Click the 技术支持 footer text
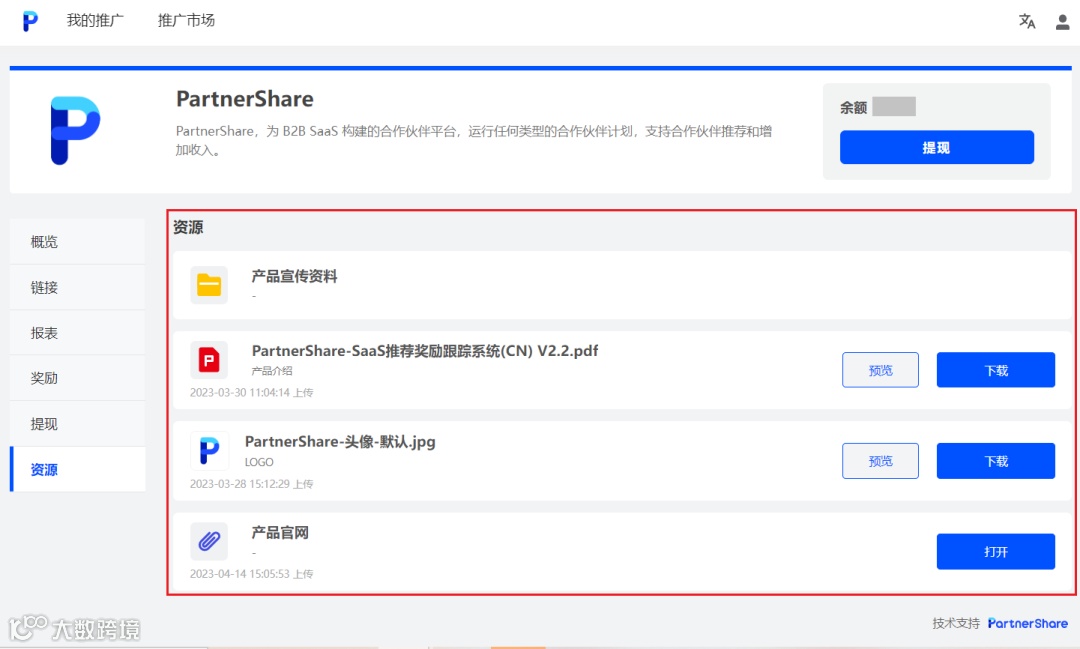1080x649 pixels. click(x=956, y=624)
